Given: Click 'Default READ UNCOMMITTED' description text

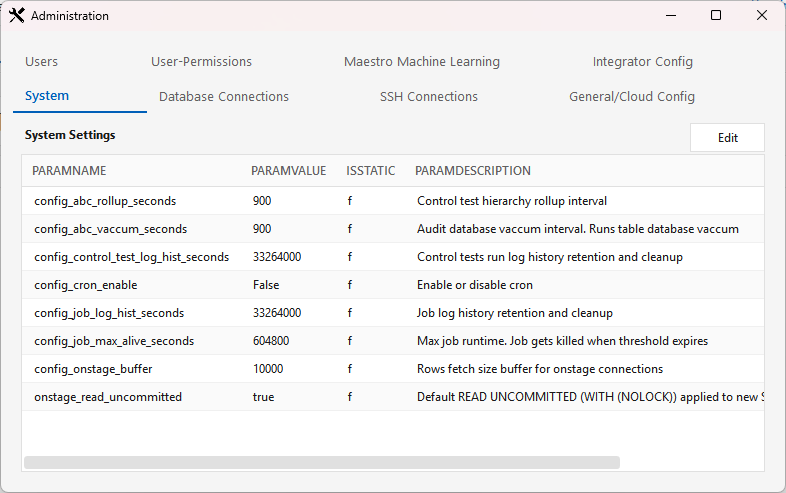Looking at the screenshot, I should coord(590,397).
